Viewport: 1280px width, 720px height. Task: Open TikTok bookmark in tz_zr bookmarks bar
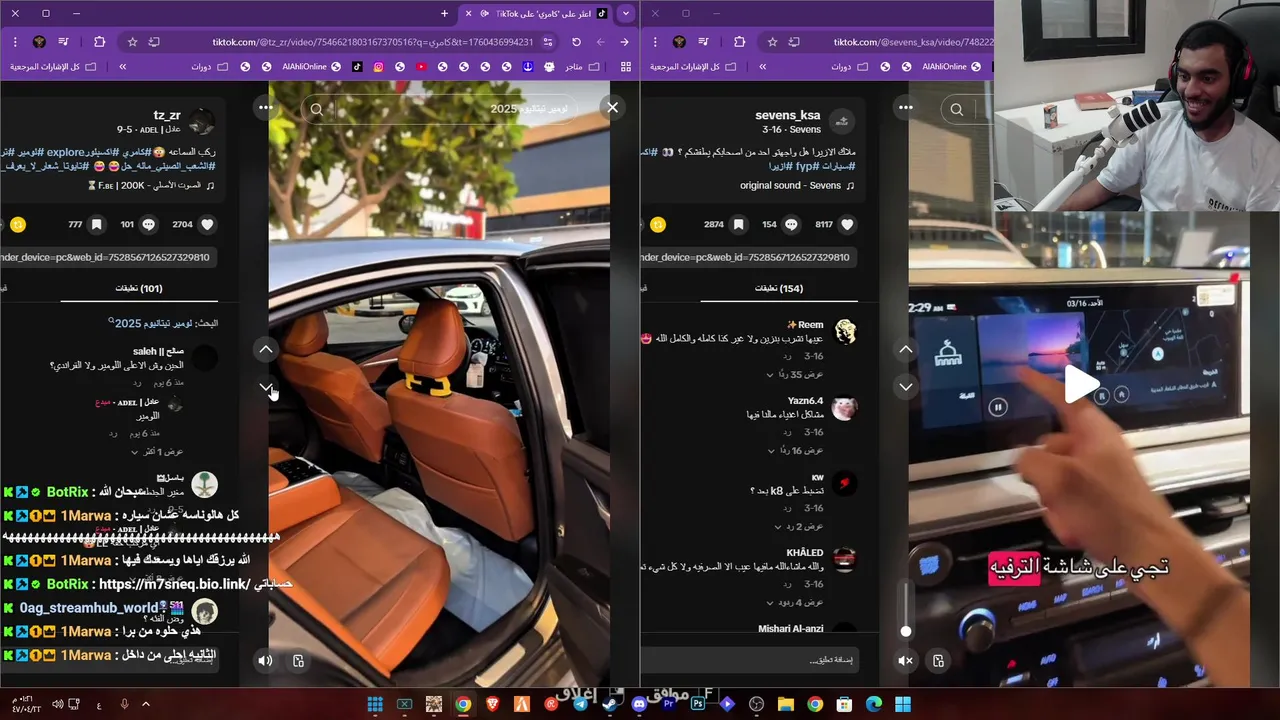click(357, 67)
